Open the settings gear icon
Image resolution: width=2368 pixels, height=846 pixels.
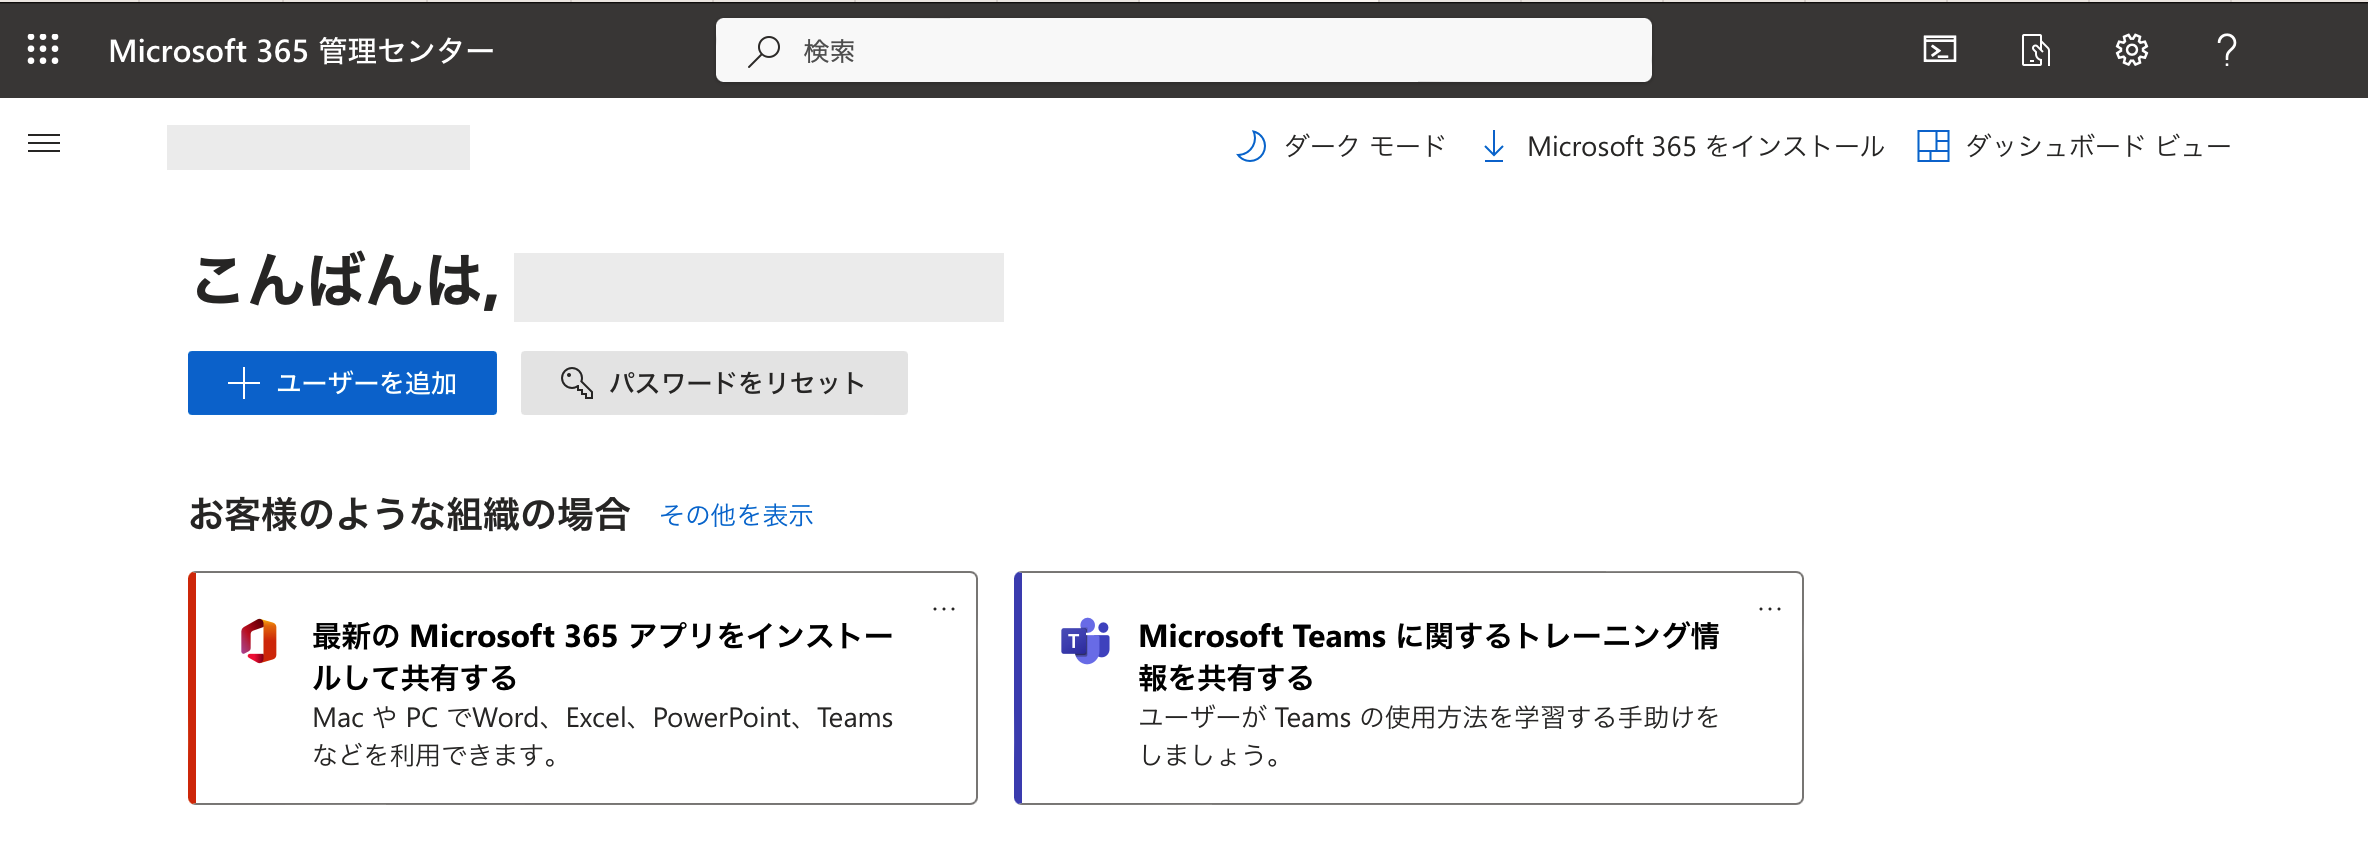2131,49
